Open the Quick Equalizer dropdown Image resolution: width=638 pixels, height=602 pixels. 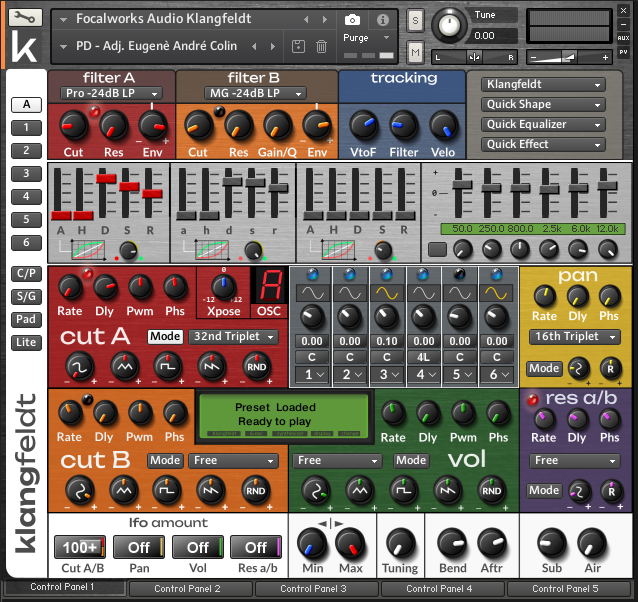coord(544,125)
